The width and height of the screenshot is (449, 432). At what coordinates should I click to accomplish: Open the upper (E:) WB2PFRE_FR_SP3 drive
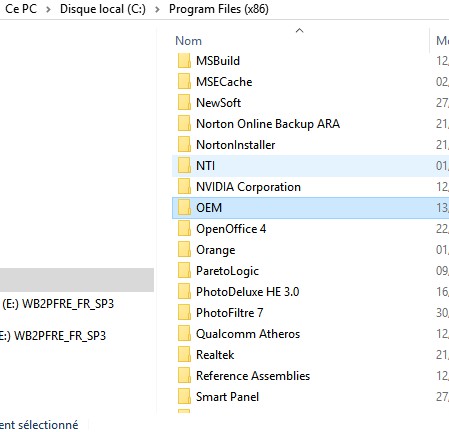point(58,304)
